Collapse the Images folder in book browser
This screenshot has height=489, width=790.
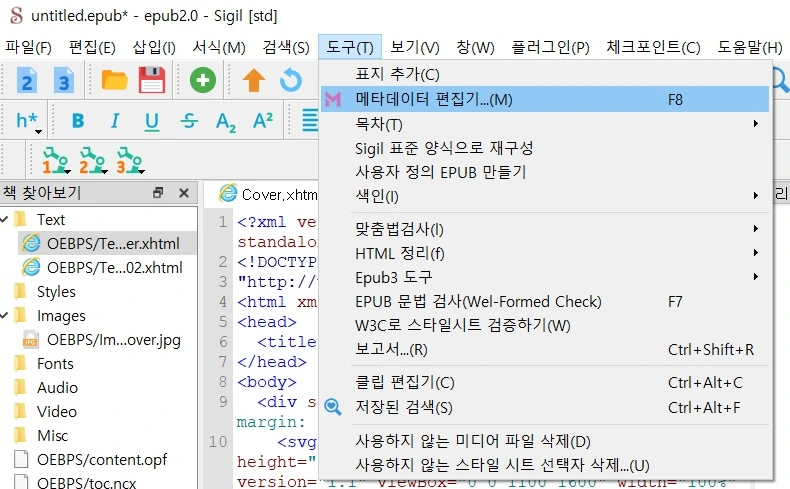click(x=4, y=316)
